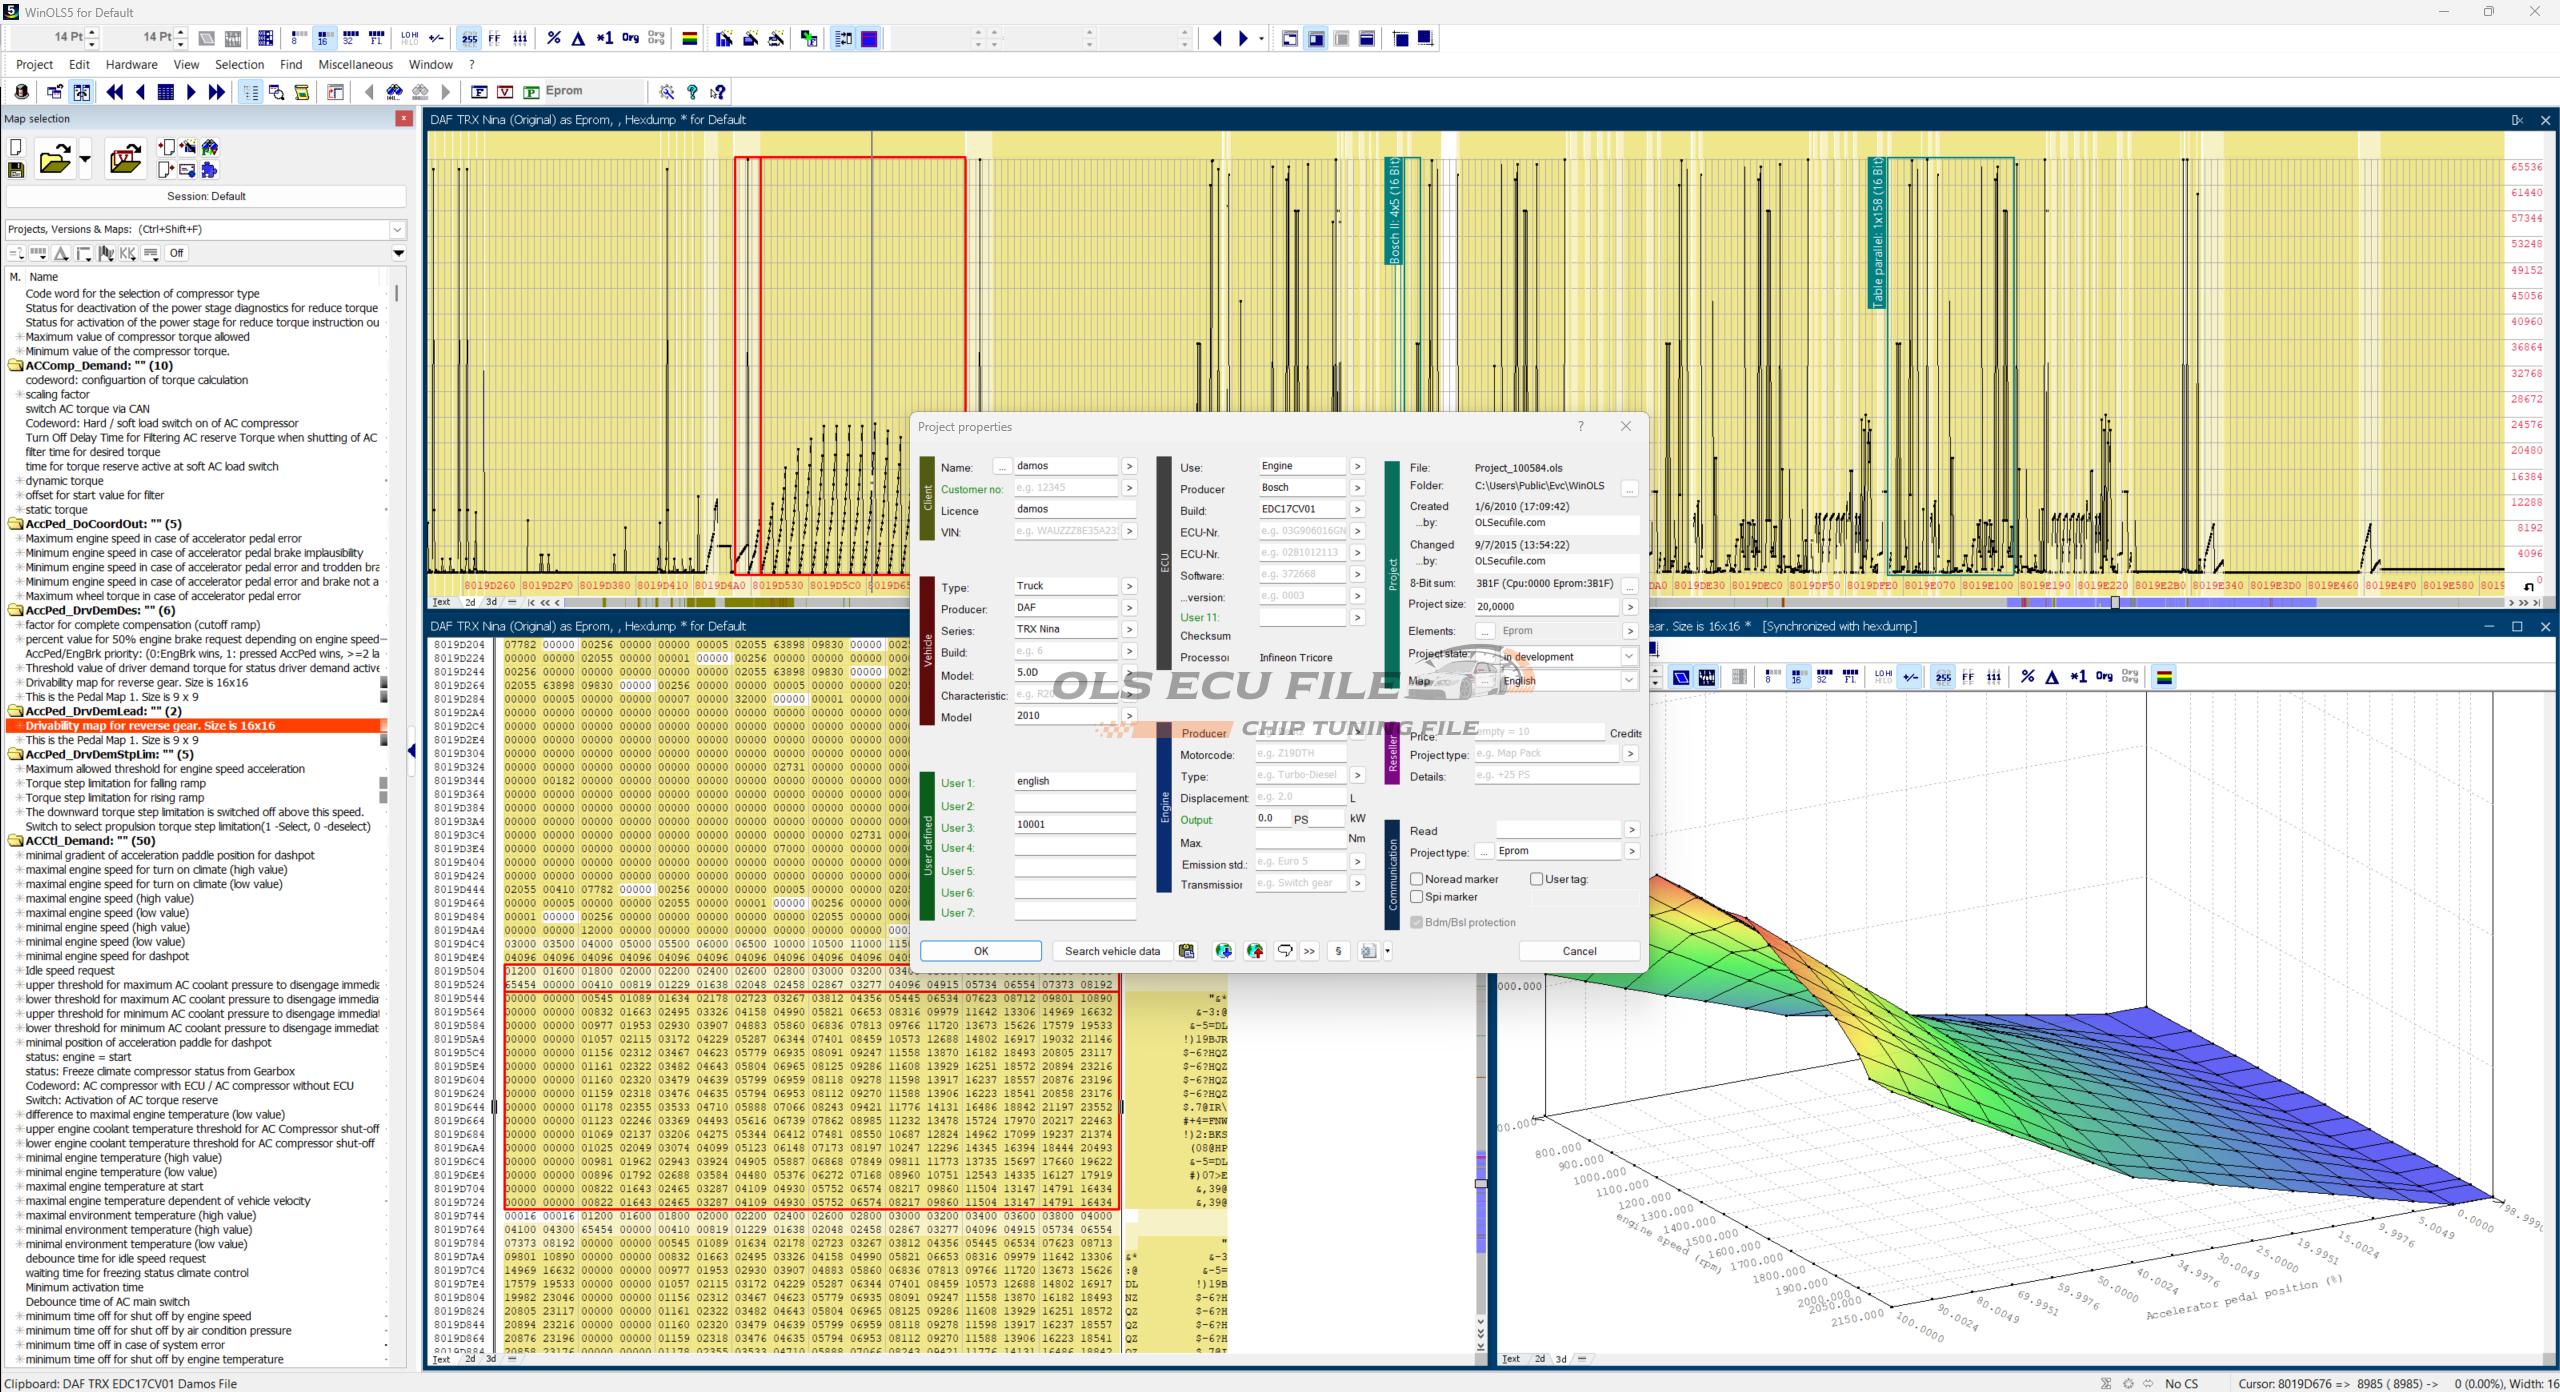Enable the Noread marker checkbox
The width and height of the screenshot is (2560, 1392).
(x=1416, y=879)
